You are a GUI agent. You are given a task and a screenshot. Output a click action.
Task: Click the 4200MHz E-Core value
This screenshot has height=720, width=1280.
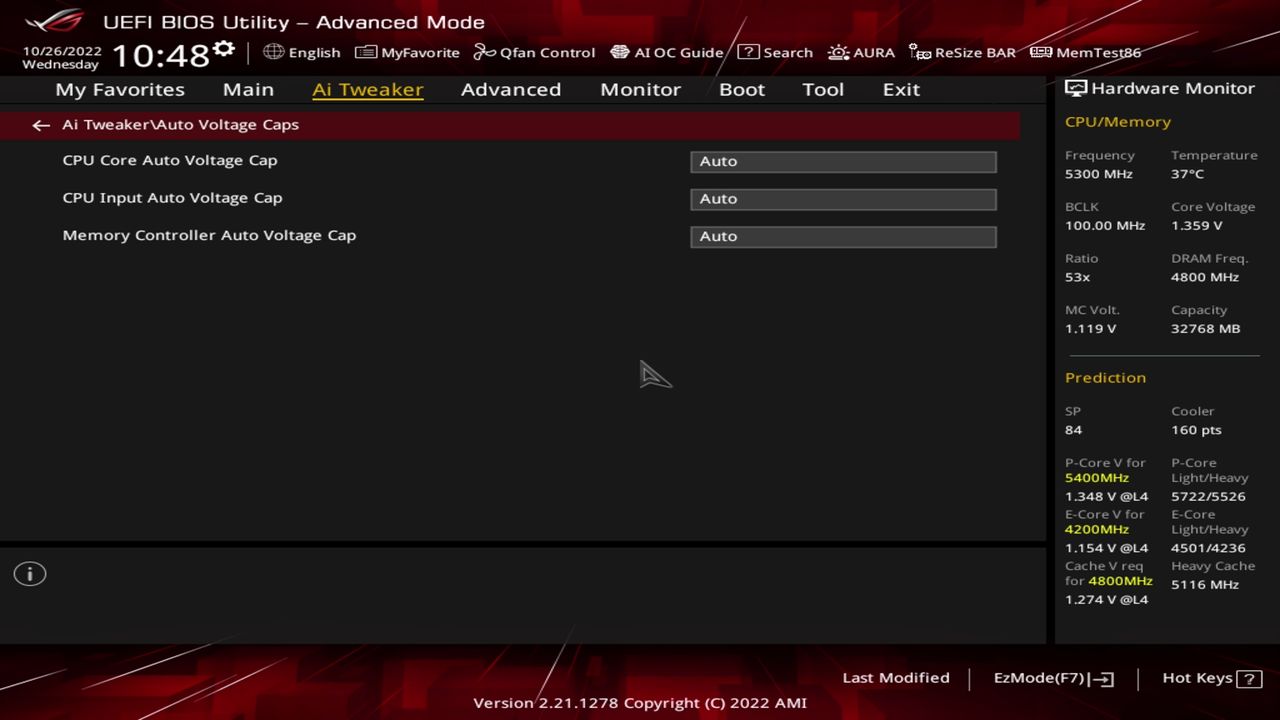pyautogui.click(x=1097, y=530)
